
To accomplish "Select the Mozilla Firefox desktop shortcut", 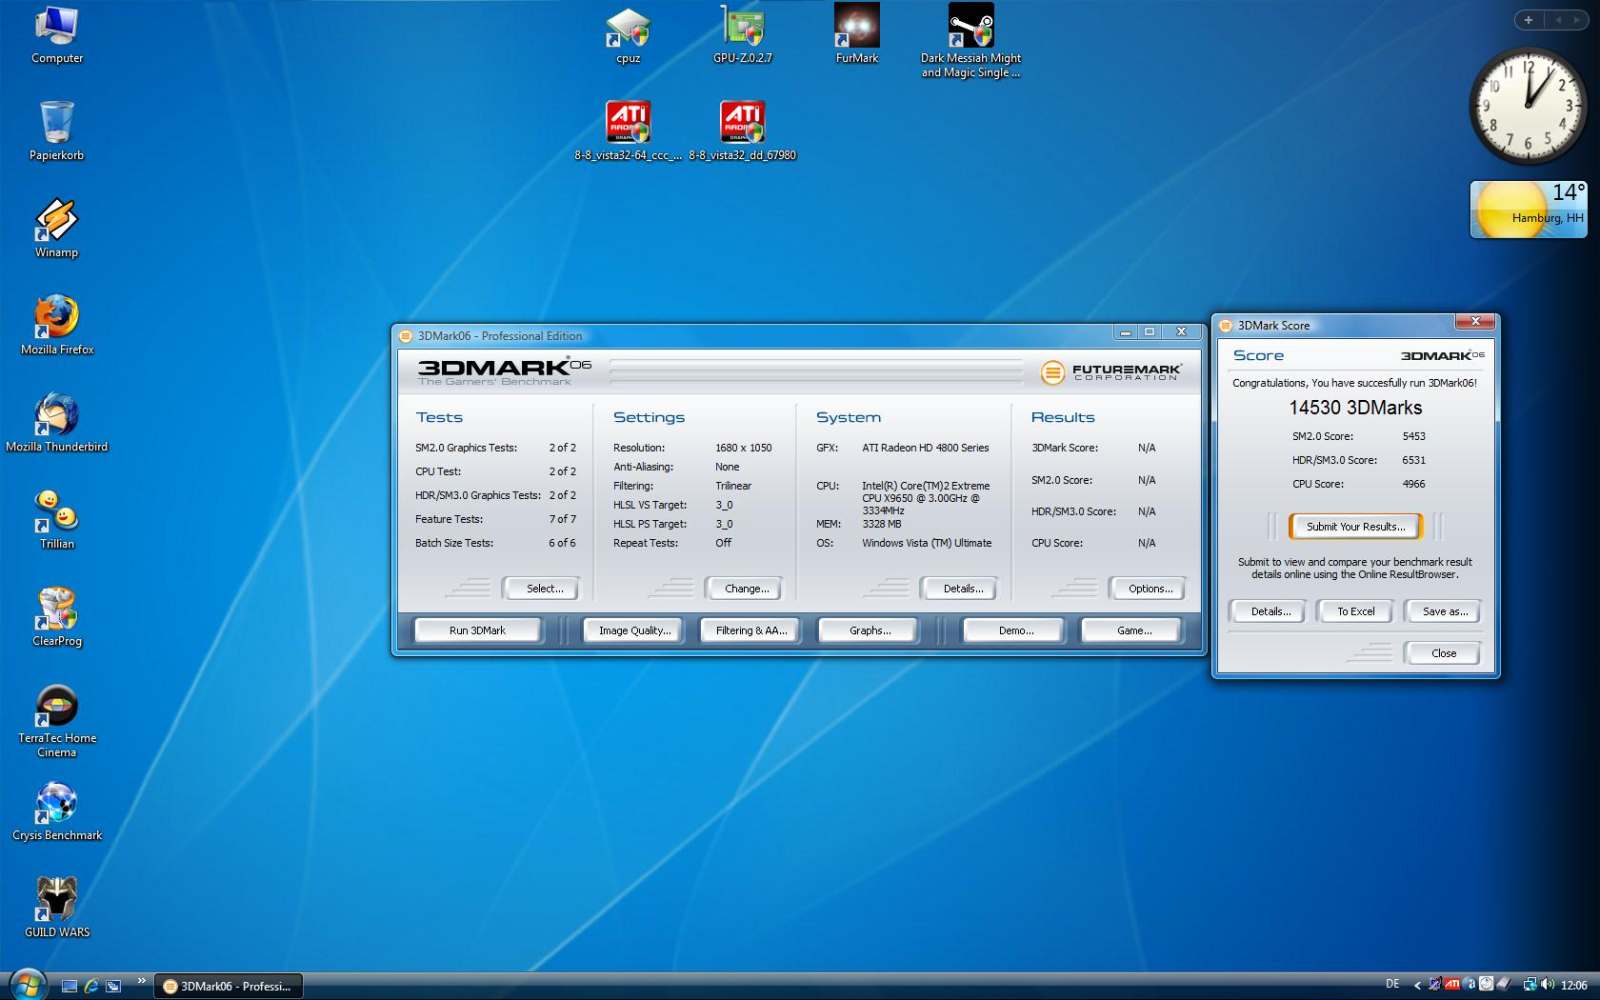I will pos(57,325).
